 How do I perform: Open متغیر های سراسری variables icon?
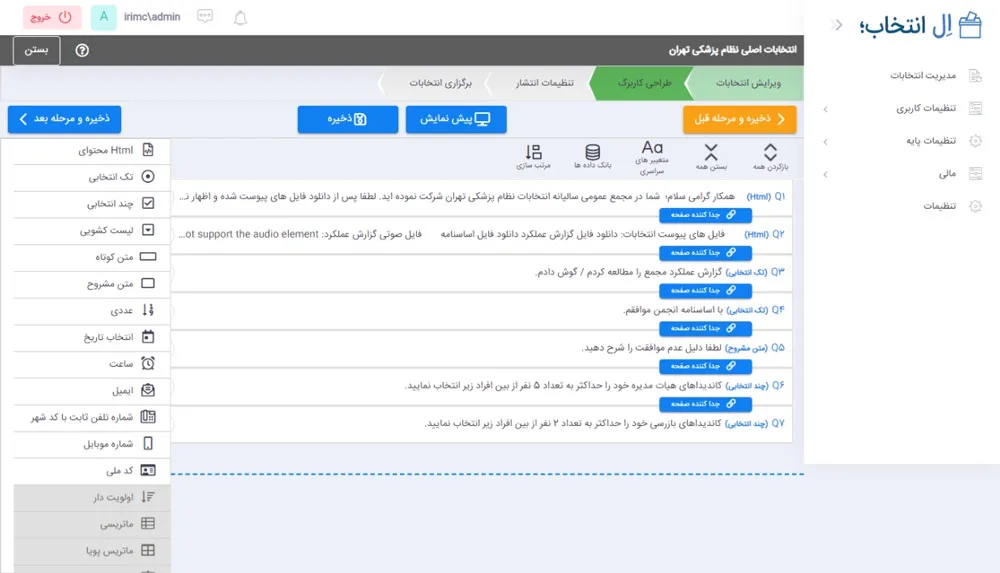click(652, 157)
